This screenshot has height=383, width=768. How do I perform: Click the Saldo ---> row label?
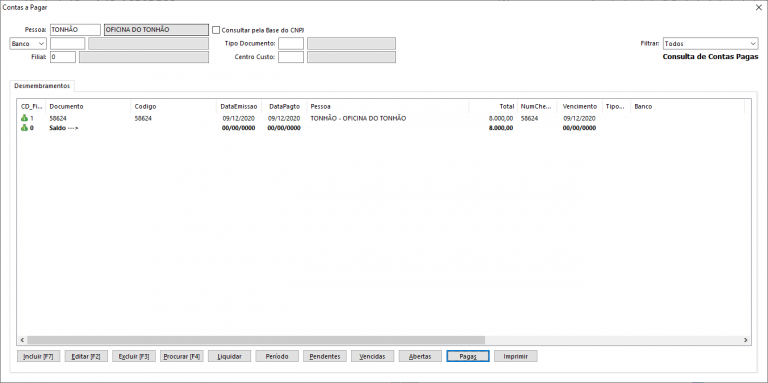coord(64,128)
